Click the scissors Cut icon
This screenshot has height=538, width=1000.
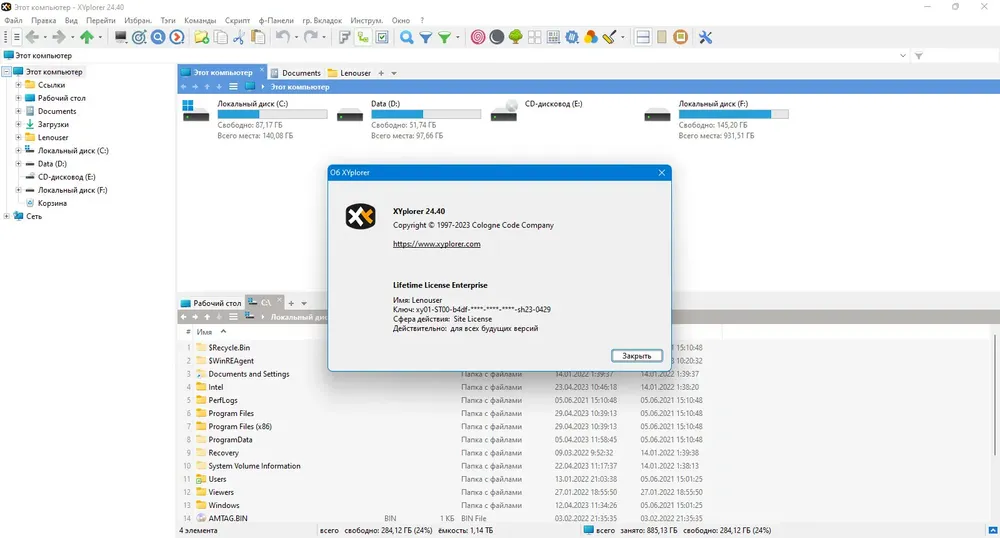[238, 37]
